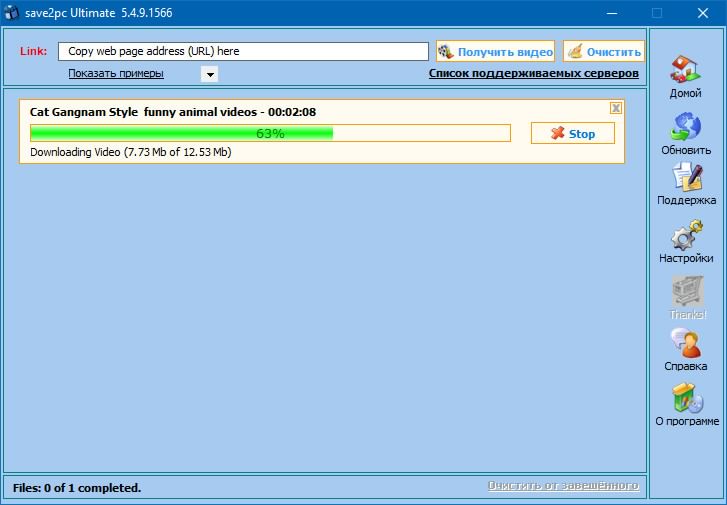This screenshot has height=505, width=727.
Task: Click the red Link: label
Action: [33, 51]
